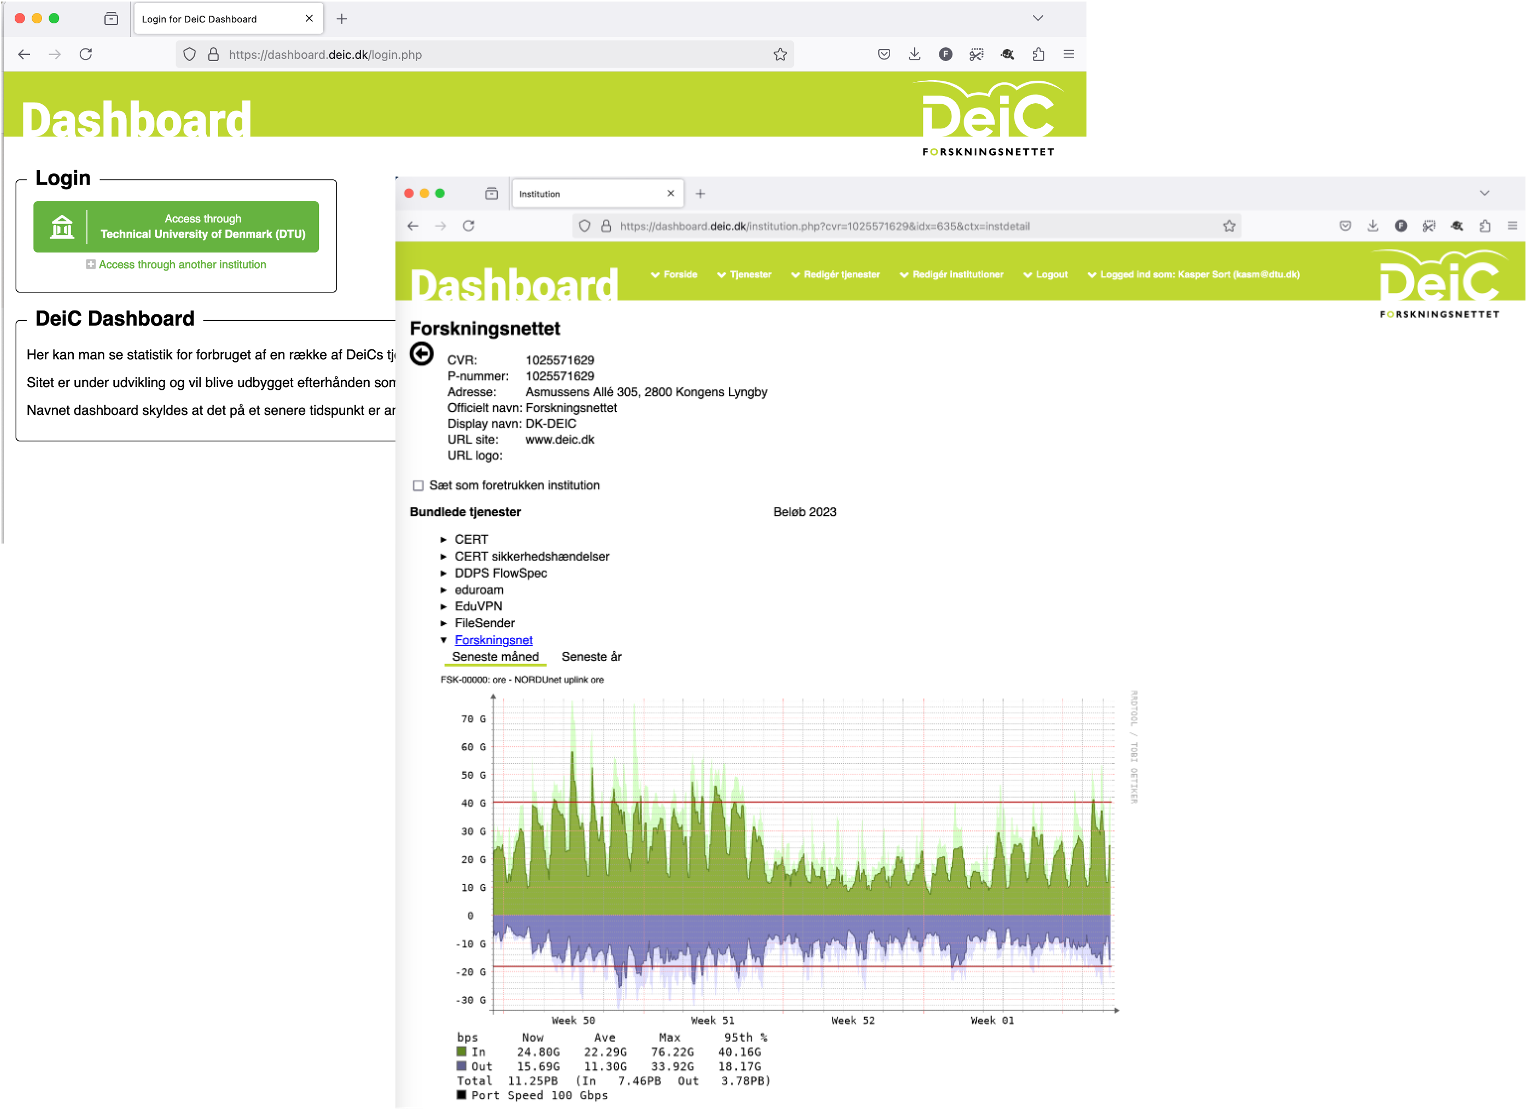Open the Firefox downloads icon
The width and height of the screenshot is (1527, 1110).
pos(1373,226)
